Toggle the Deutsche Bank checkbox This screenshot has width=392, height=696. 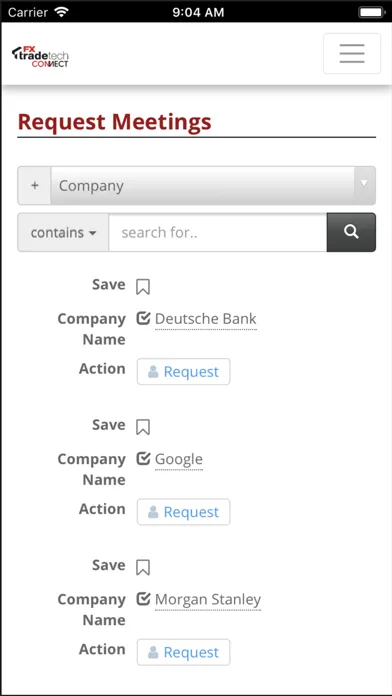[x=143, y=318]
